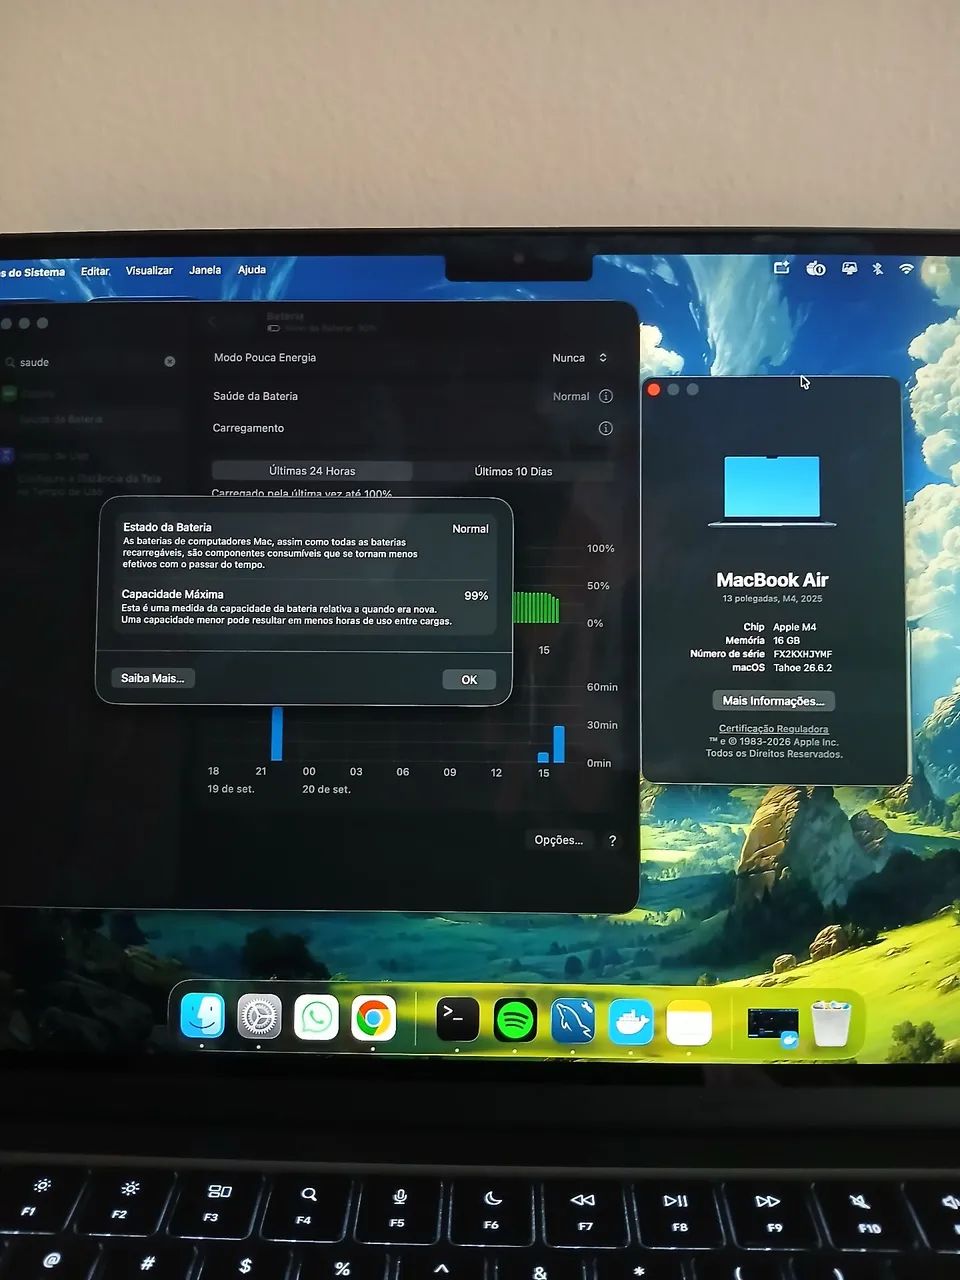The width and height of the screenshot is (960, 1280).
Task: Click the Saiba Mais... button
Action: 153,678
